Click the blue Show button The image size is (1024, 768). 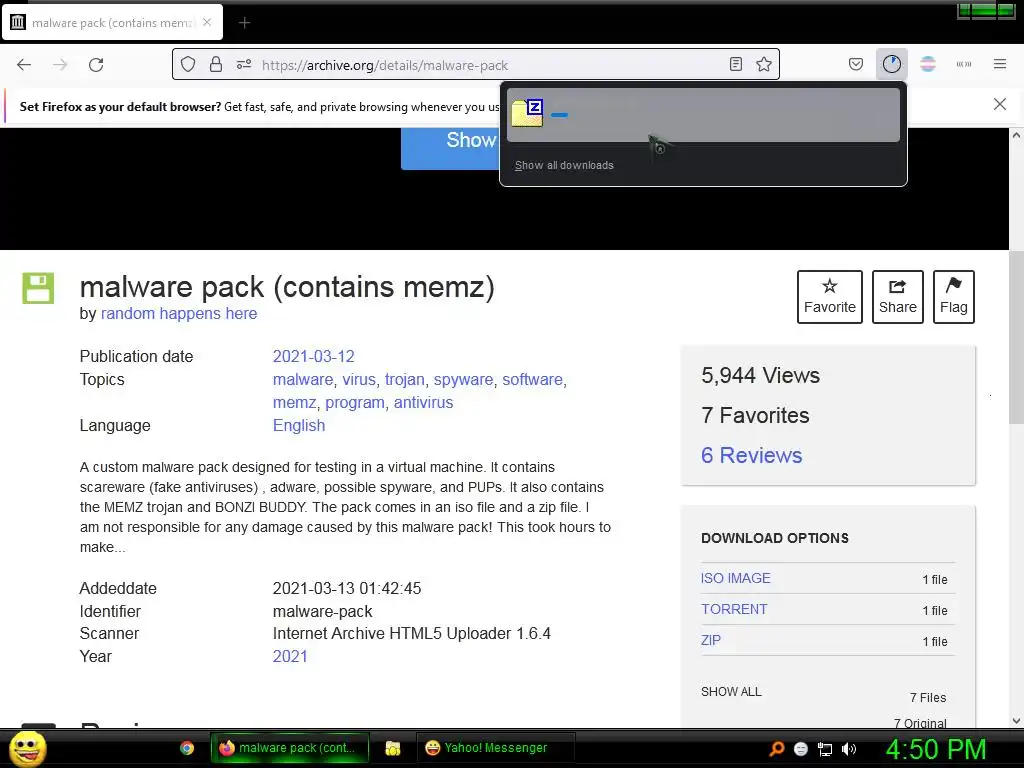451,149
